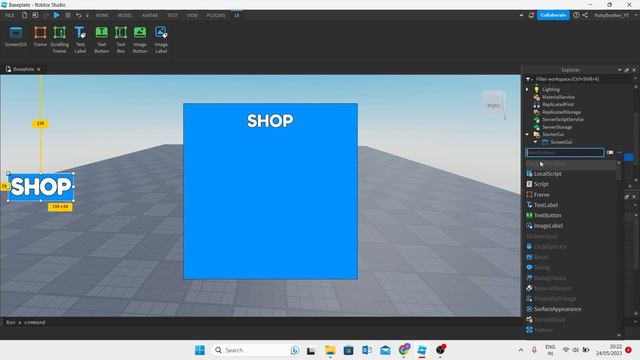
Task: Select ReplicatedStorage in Explorer tree
Action: (561, 112)
